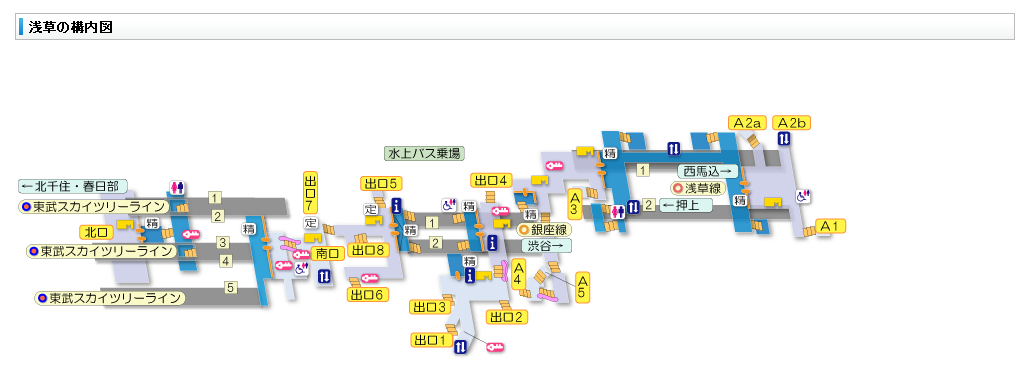This screenshot has height=379, width=1026.
Task: Select the coin locker icon below 出口4
Action: tap(501, 211)
